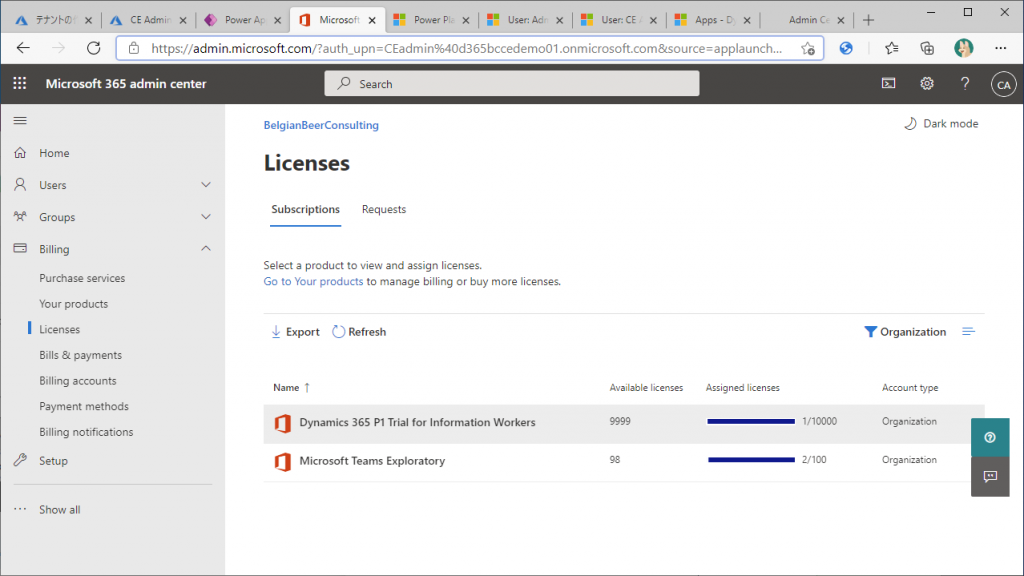Screen dimensions: 1024x576
Task: Click the Account type column header
Action: point(910,388)
